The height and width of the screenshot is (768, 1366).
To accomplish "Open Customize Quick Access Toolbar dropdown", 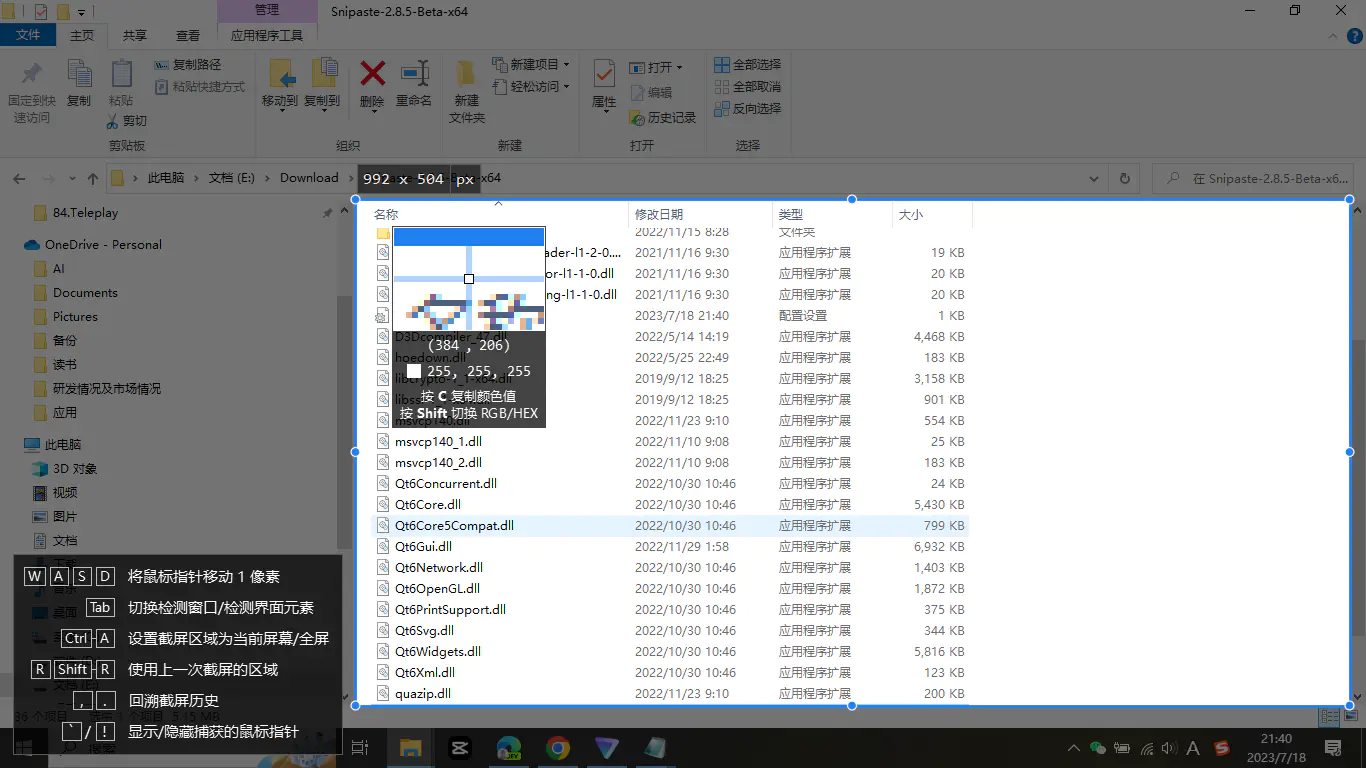I will click(x=82, y=12).
